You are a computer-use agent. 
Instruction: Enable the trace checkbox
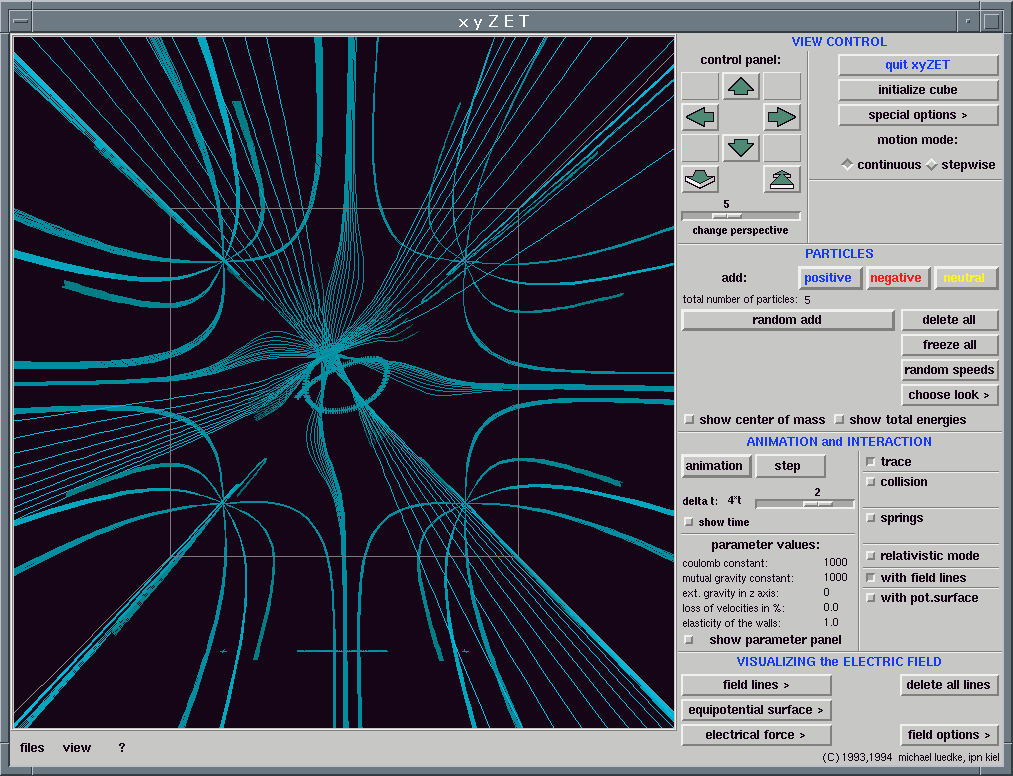[871, 462]
